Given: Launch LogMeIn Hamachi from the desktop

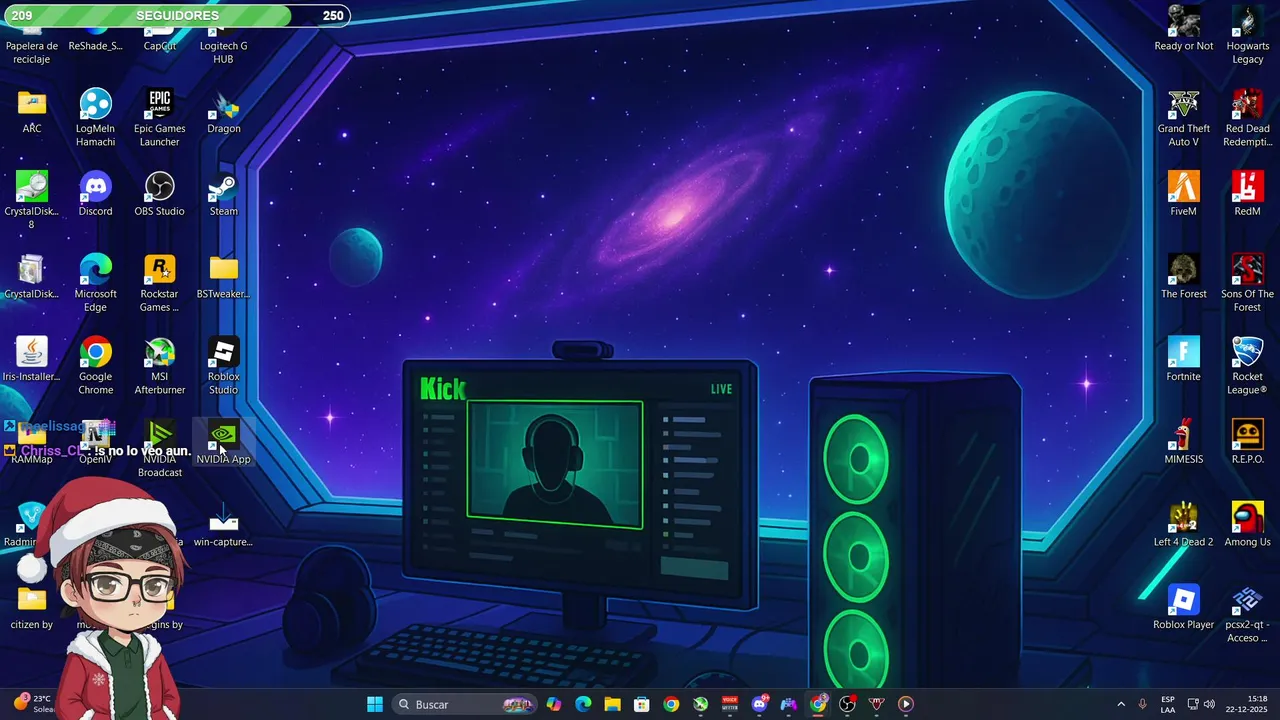Looking at the screenshot, I should 95,118.
